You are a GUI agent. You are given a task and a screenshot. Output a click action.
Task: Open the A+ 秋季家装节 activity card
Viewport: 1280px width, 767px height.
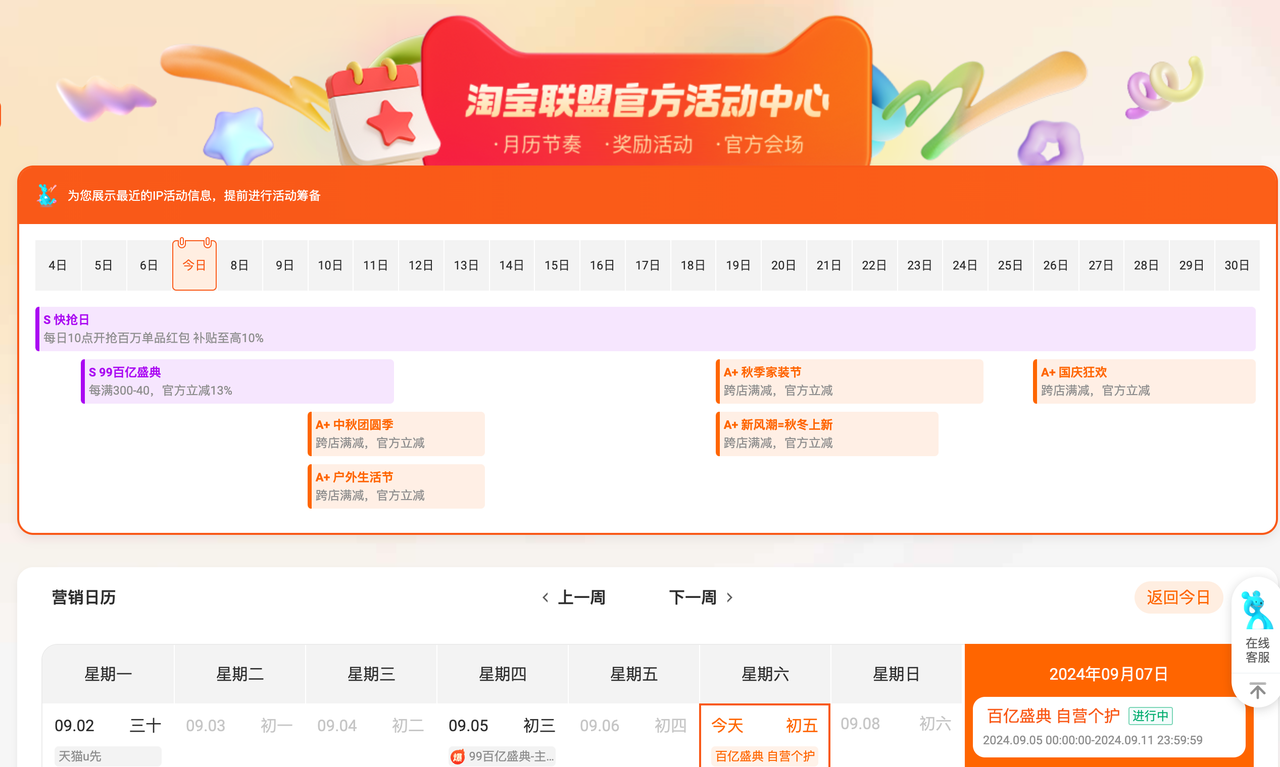[x=849, y=381]
